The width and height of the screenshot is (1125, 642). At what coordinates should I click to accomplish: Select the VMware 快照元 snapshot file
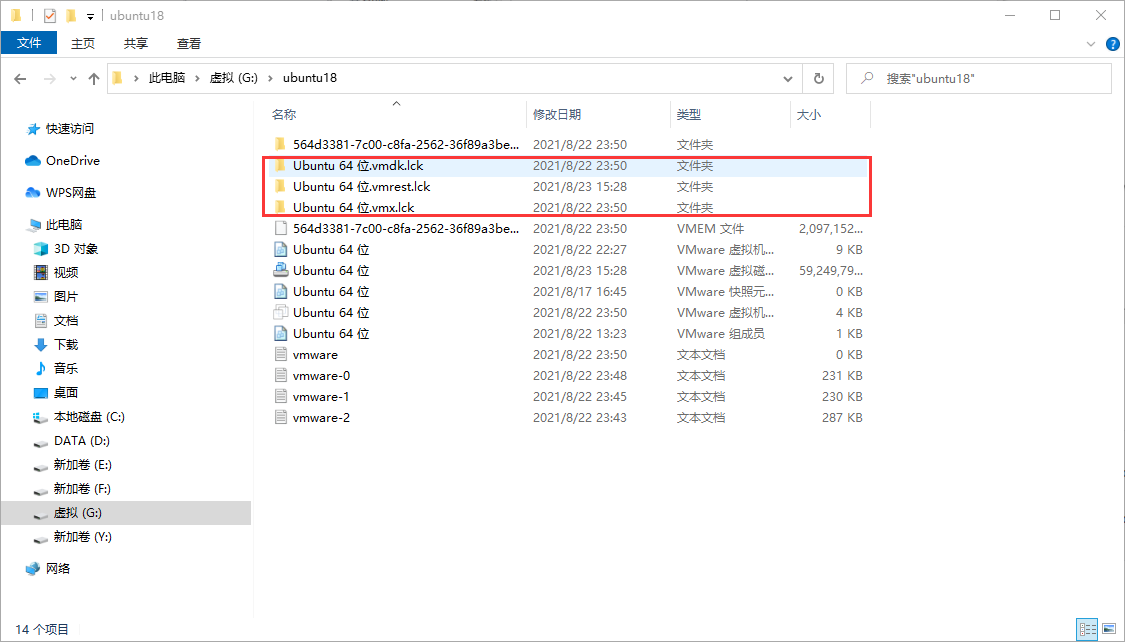tap(567, 291)
